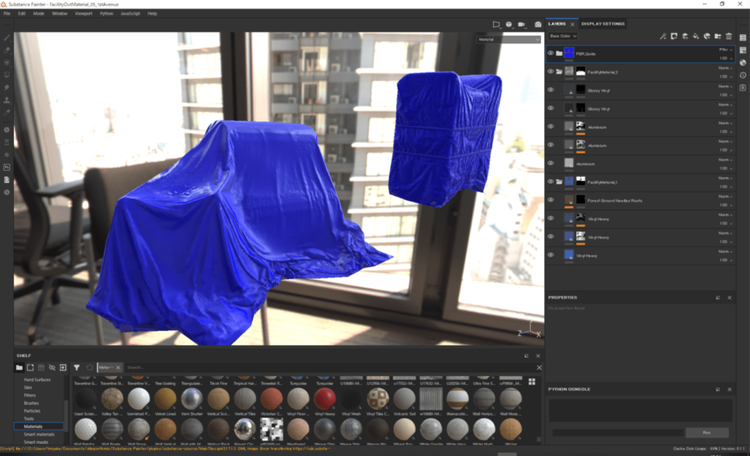Switch to the Display Settings tab
This screenshot has height=456, width=750.
[x=603, y=24]
